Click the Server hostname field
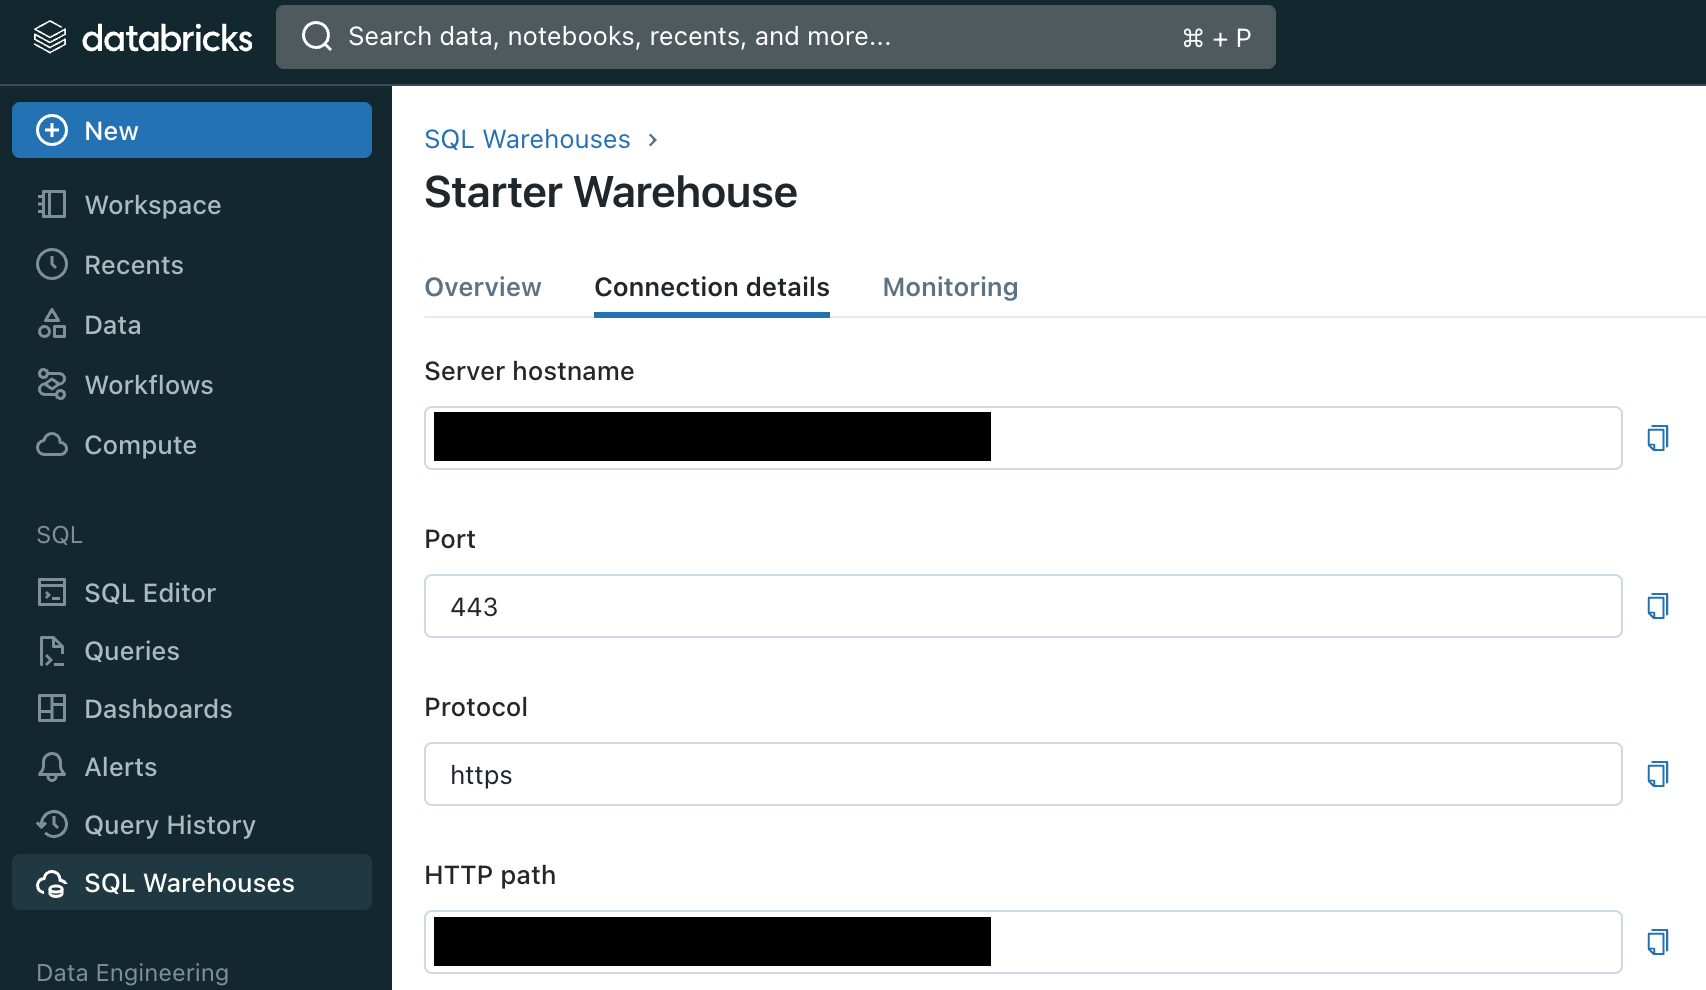 (x=1023, y=438)
